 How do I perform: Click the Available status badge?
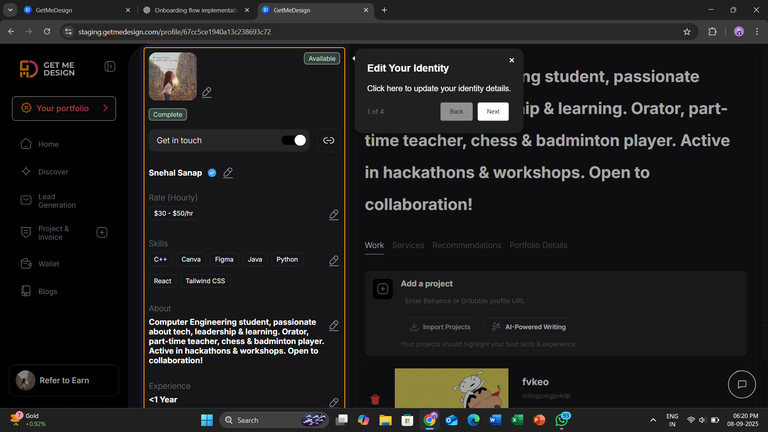pyautogui.click(x=322, y=58)
